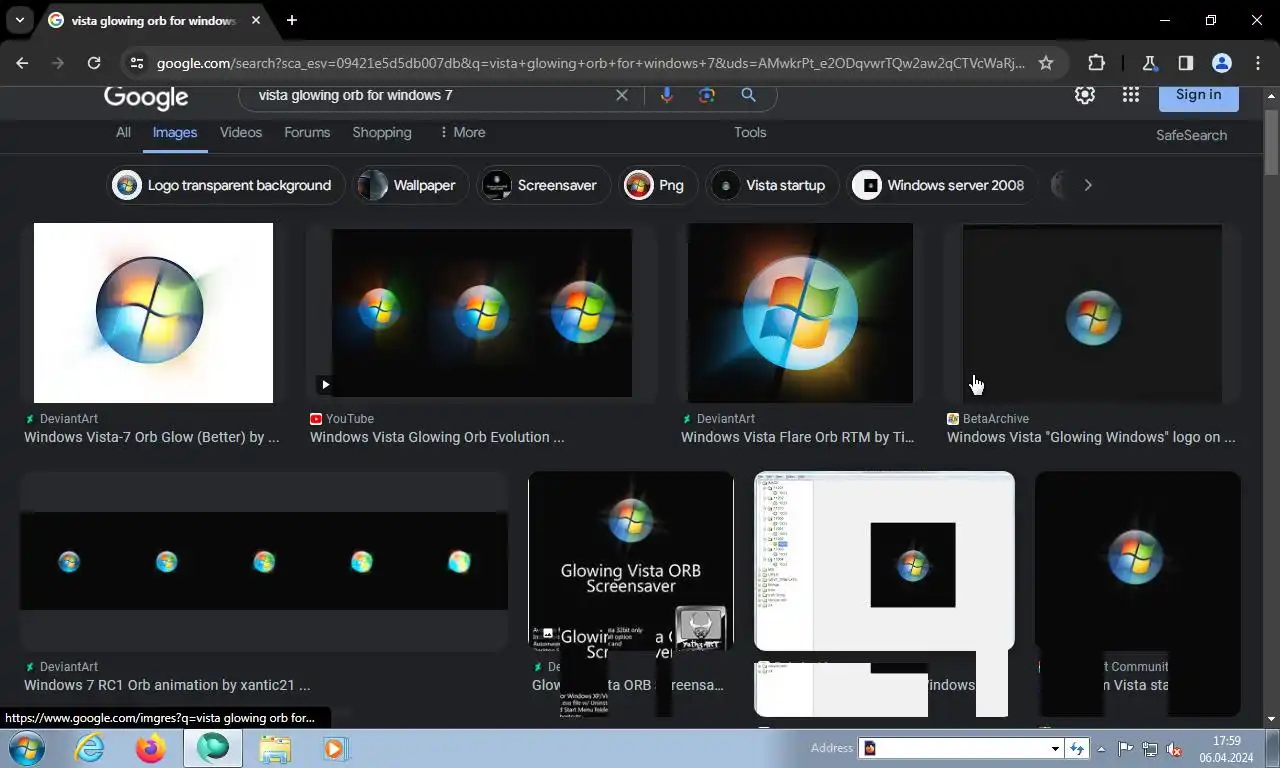Open the white-background glowing orb thumbnail
Image resolution: width=1280 pixels, height=768 pixels.
pyautogui.click(x=153, y=313)
